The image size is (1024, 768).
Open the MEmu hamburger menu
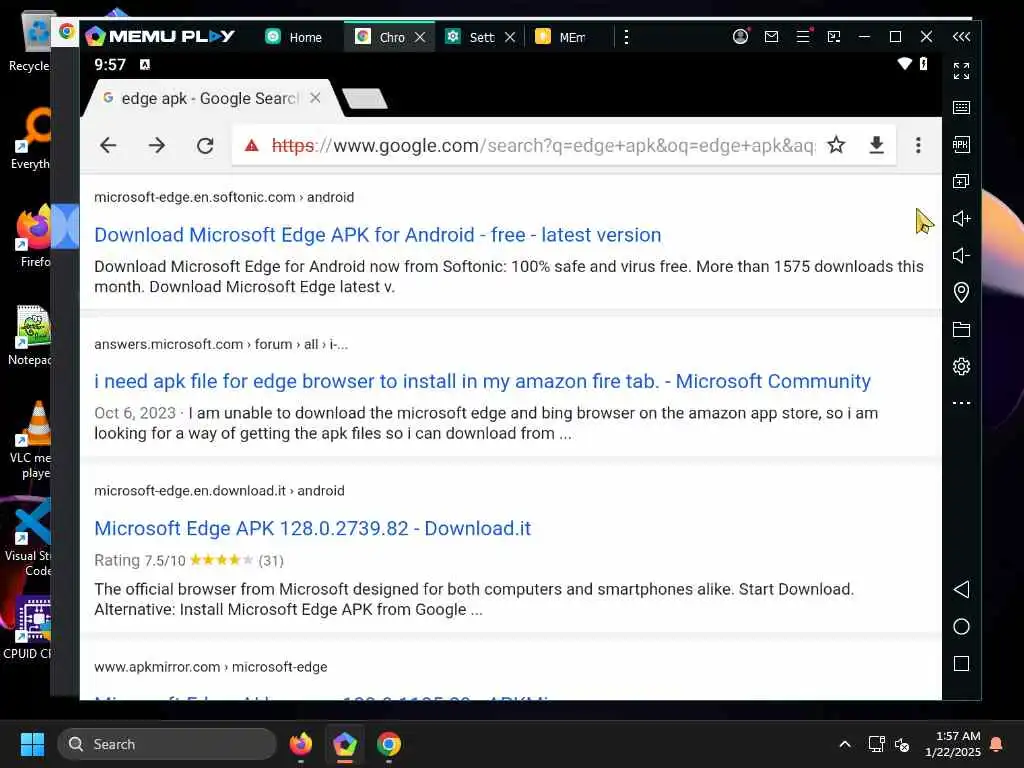[803, 37]
